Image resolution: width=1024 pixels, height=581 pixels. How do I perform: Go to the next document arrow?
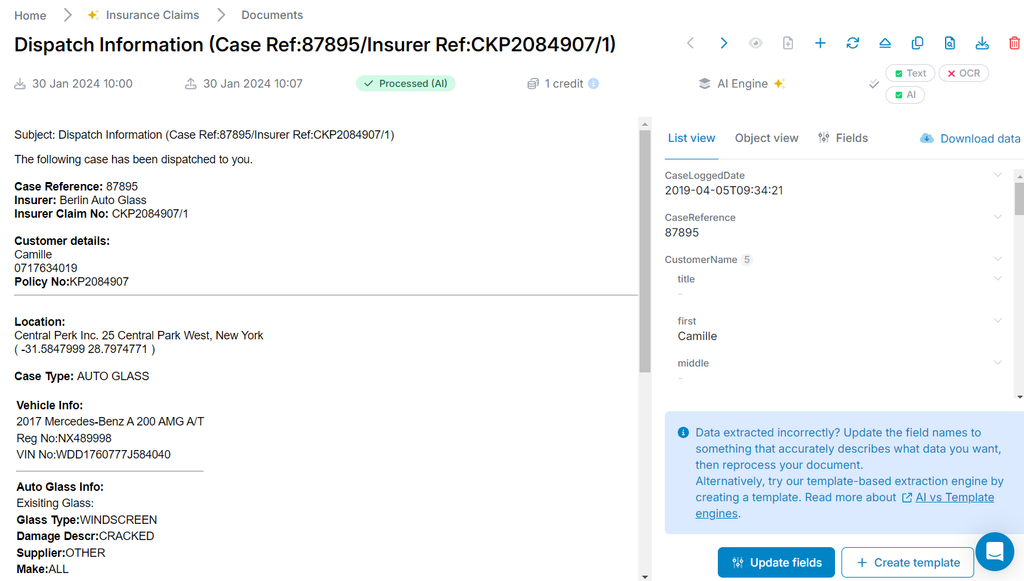pyautogui.click(x=724, y=43)
